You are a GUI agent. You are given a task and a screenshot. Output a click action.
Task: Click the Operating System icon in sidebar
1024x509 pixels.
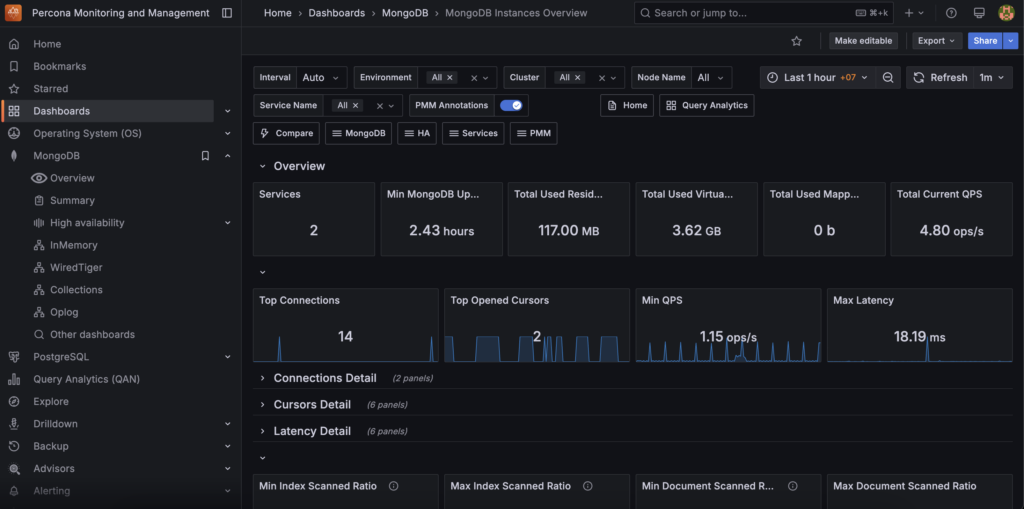[14, 133]
